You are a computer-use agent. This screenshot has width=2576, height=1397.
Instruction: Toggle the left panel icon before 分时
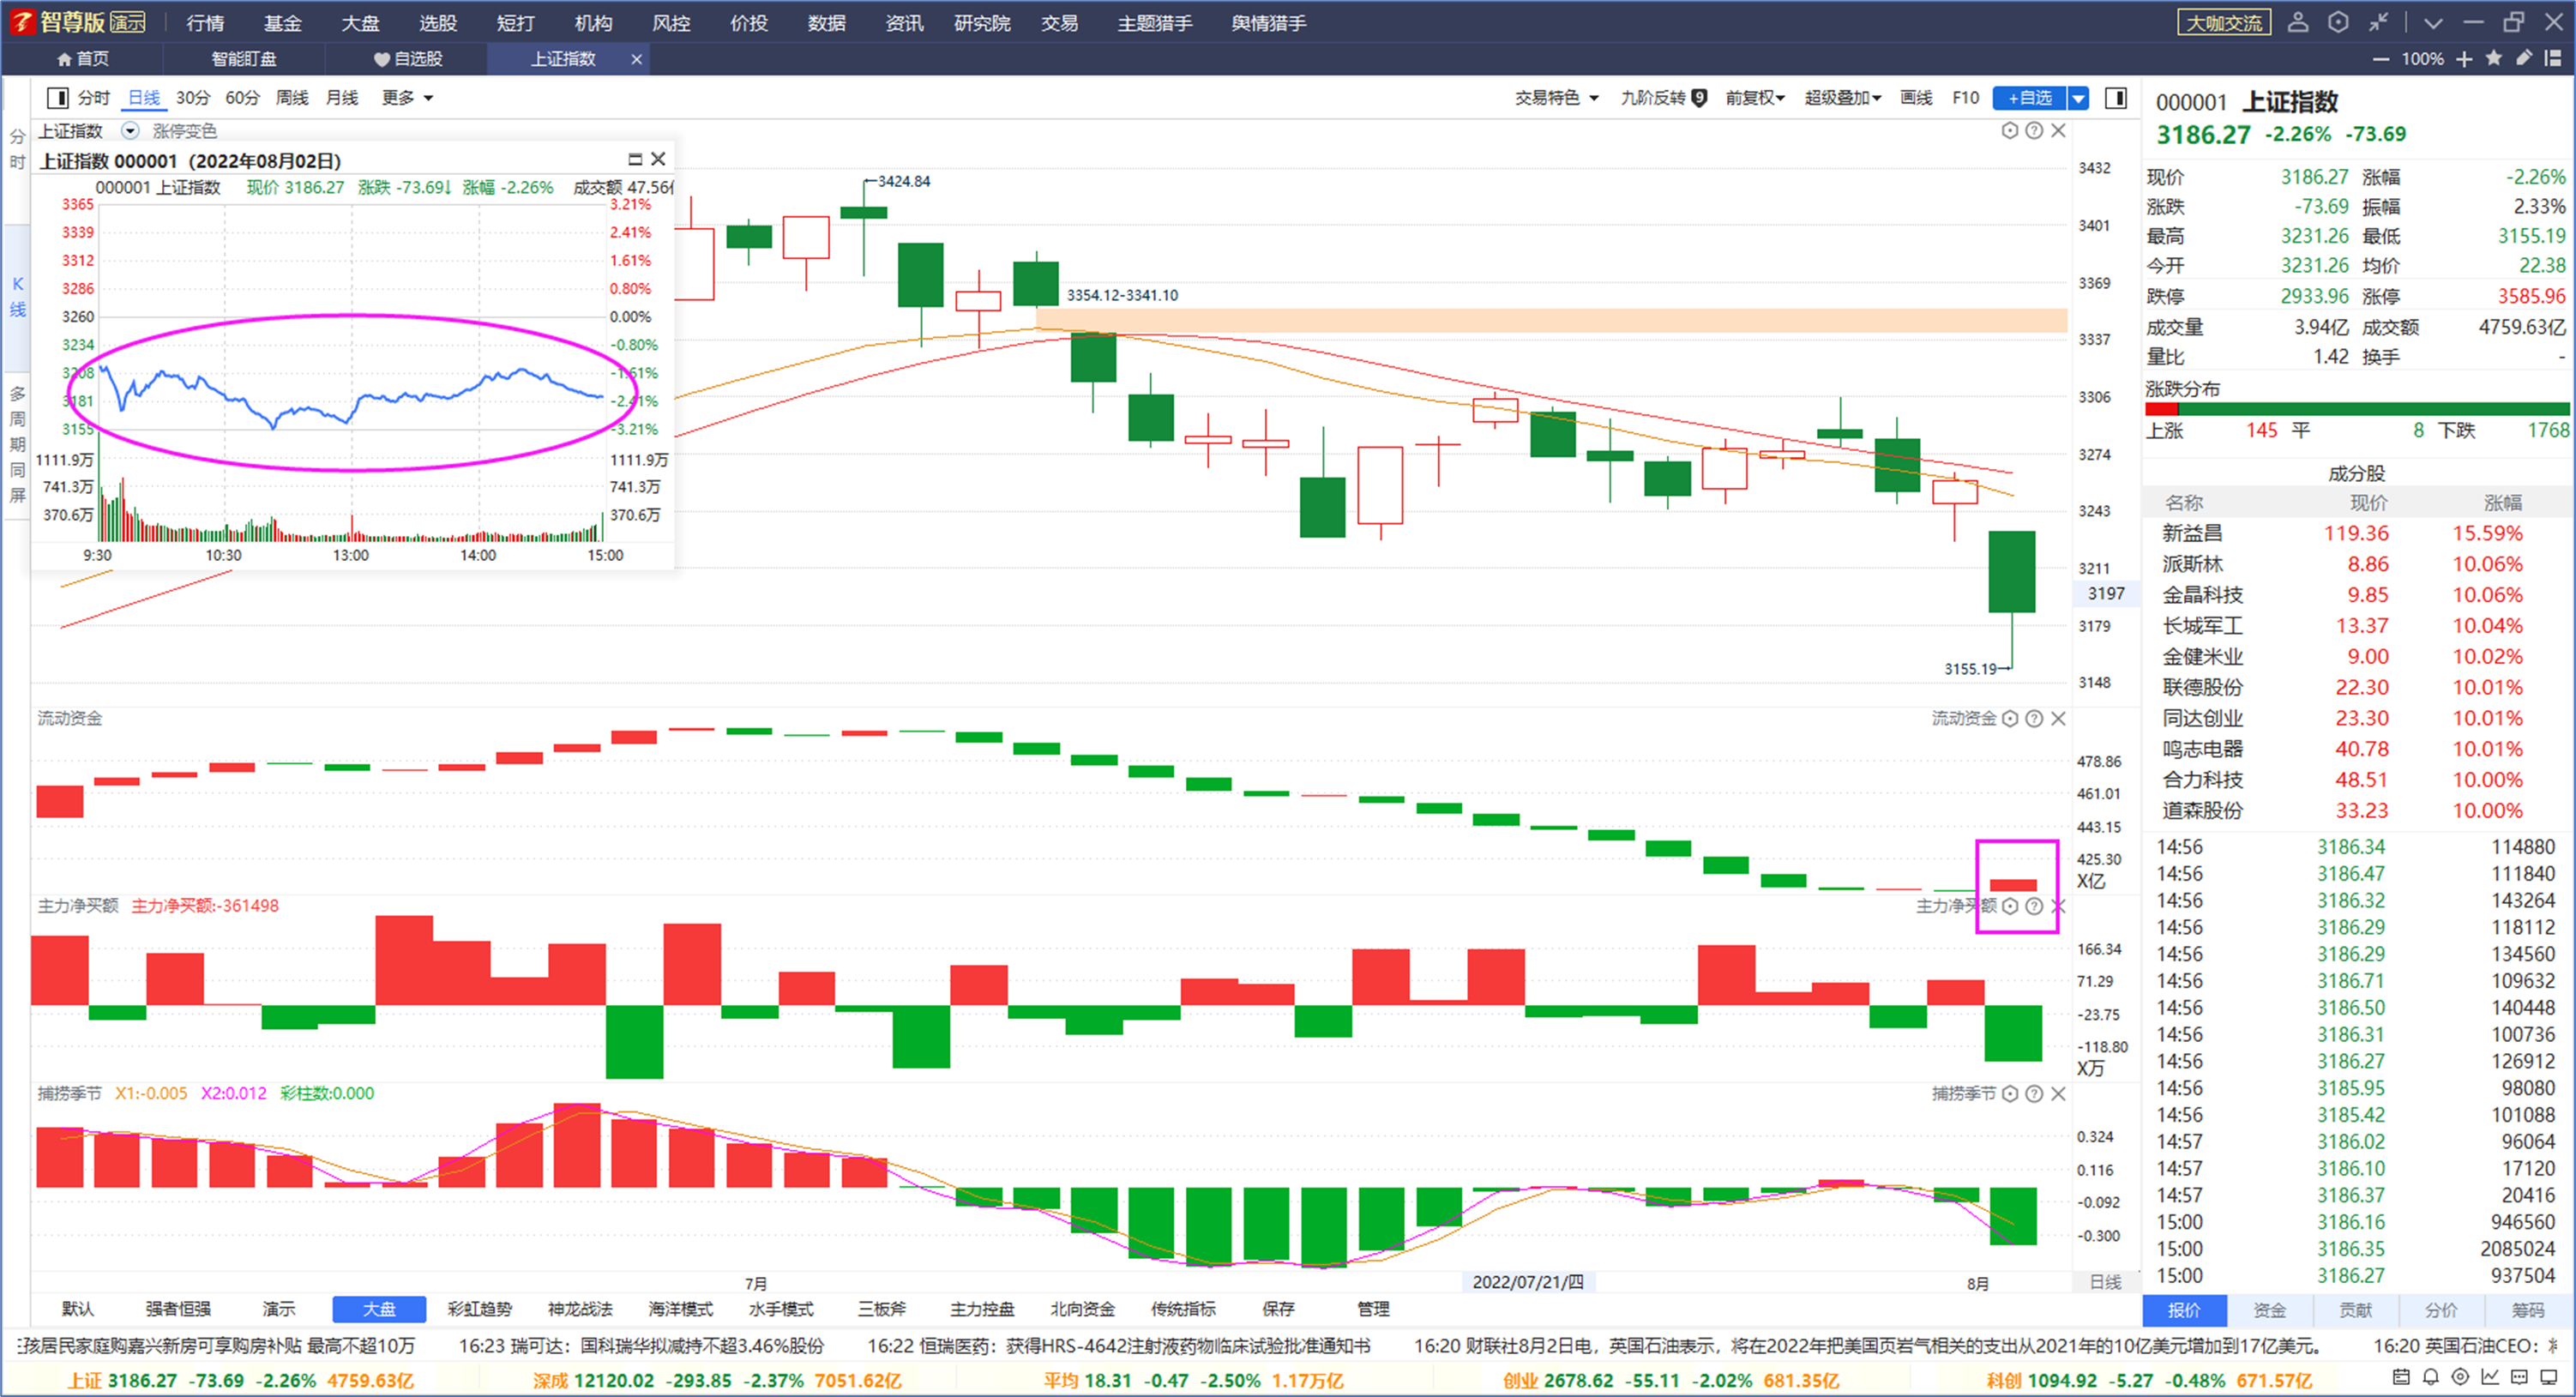(x=58, y=97)
